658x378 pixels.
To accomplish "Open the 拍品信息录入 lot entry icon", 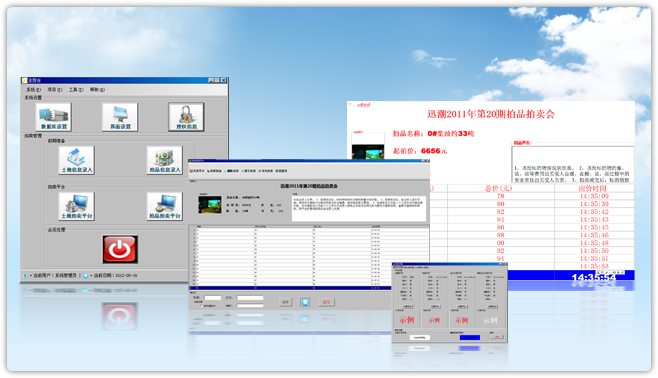I will coord(164,160).
